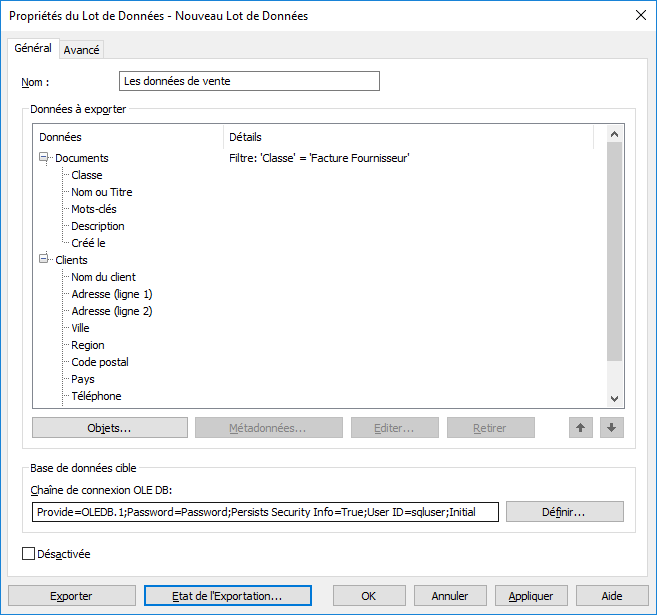This screenshot has width=657, height=615.
Task: Click Annuler to cancel changes
Action: click(x=450, y=596)
